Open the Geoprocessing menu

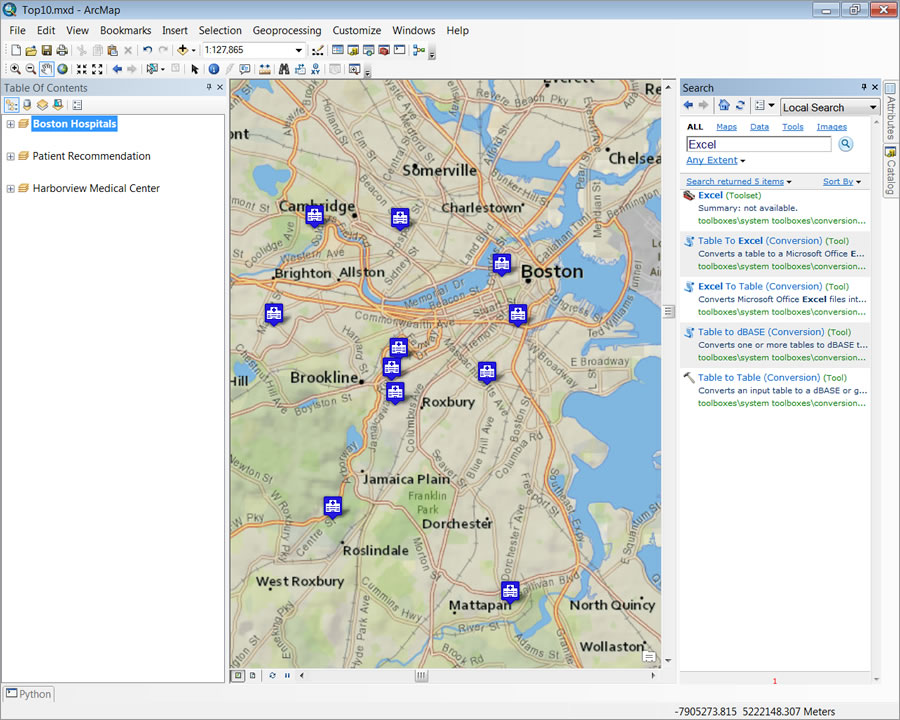pyautogui.click(x=287, y=31)
